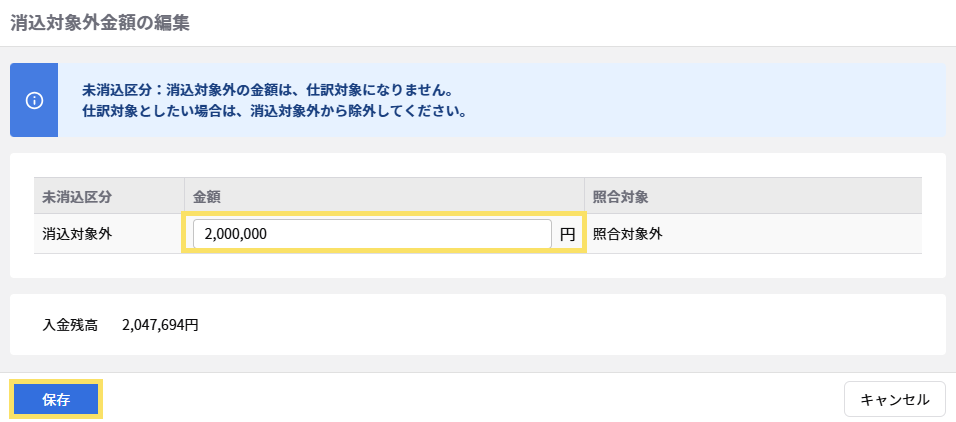The image size is (956, 422).
Task: Select the 消込対象外 row label cell
Action: click(x=77, y=234)
